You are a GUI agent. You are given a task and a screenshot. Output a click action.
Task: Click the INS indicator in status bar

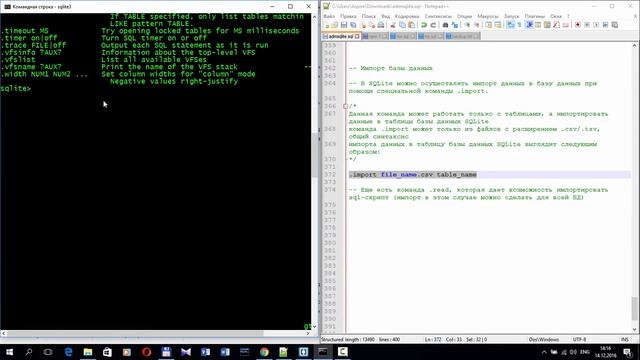[x=624, y=339]
